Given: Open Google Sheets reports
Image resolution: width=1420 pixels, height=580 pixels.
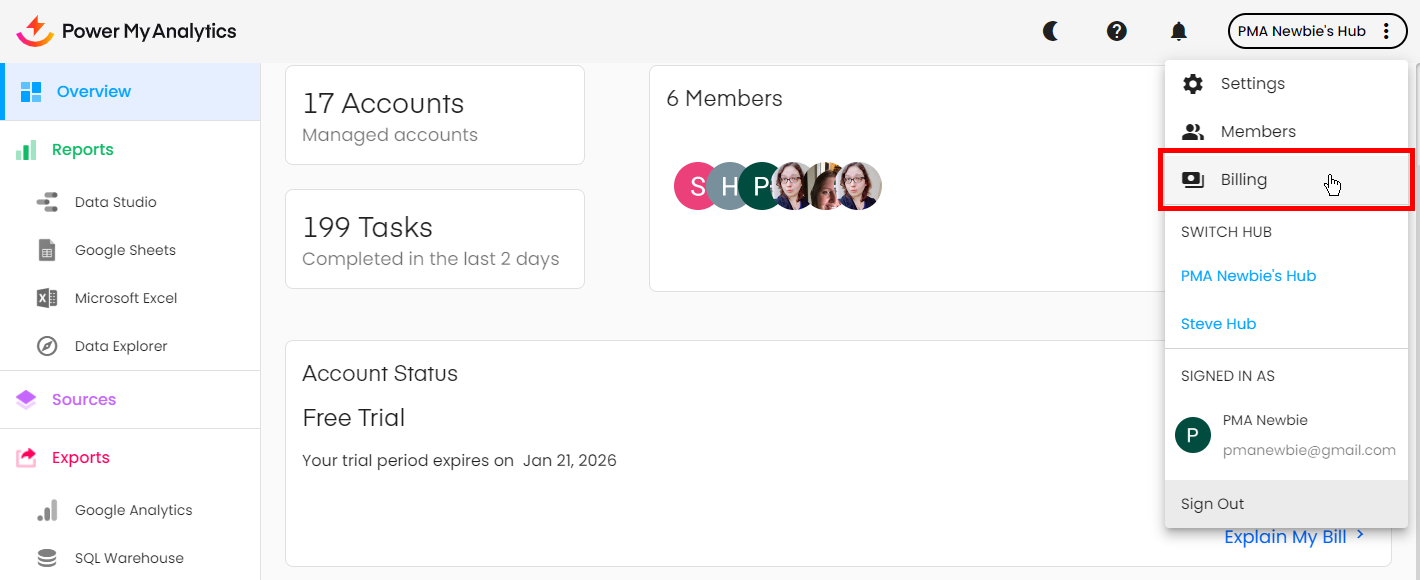Looking at the screenshot, I should click(x=125, y=250).
